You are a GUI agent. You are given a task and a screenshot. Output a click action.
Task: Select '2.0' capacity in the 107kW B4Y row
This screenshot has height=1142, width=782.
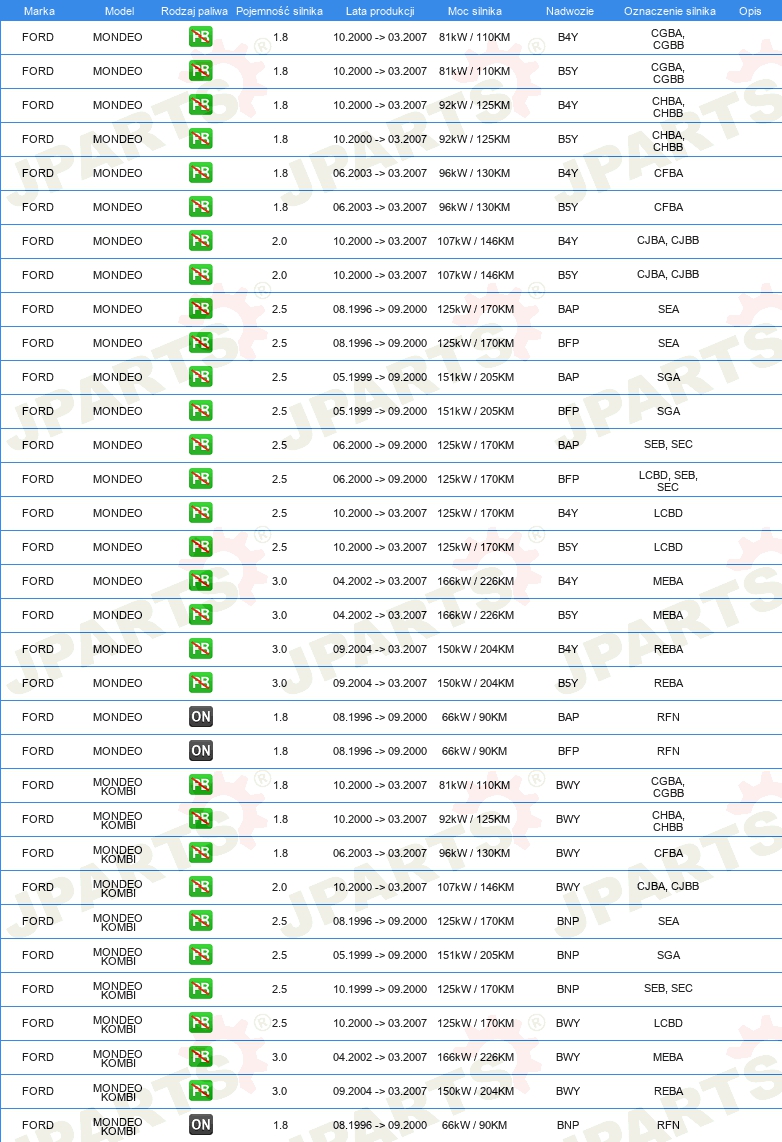coord(280,241)
